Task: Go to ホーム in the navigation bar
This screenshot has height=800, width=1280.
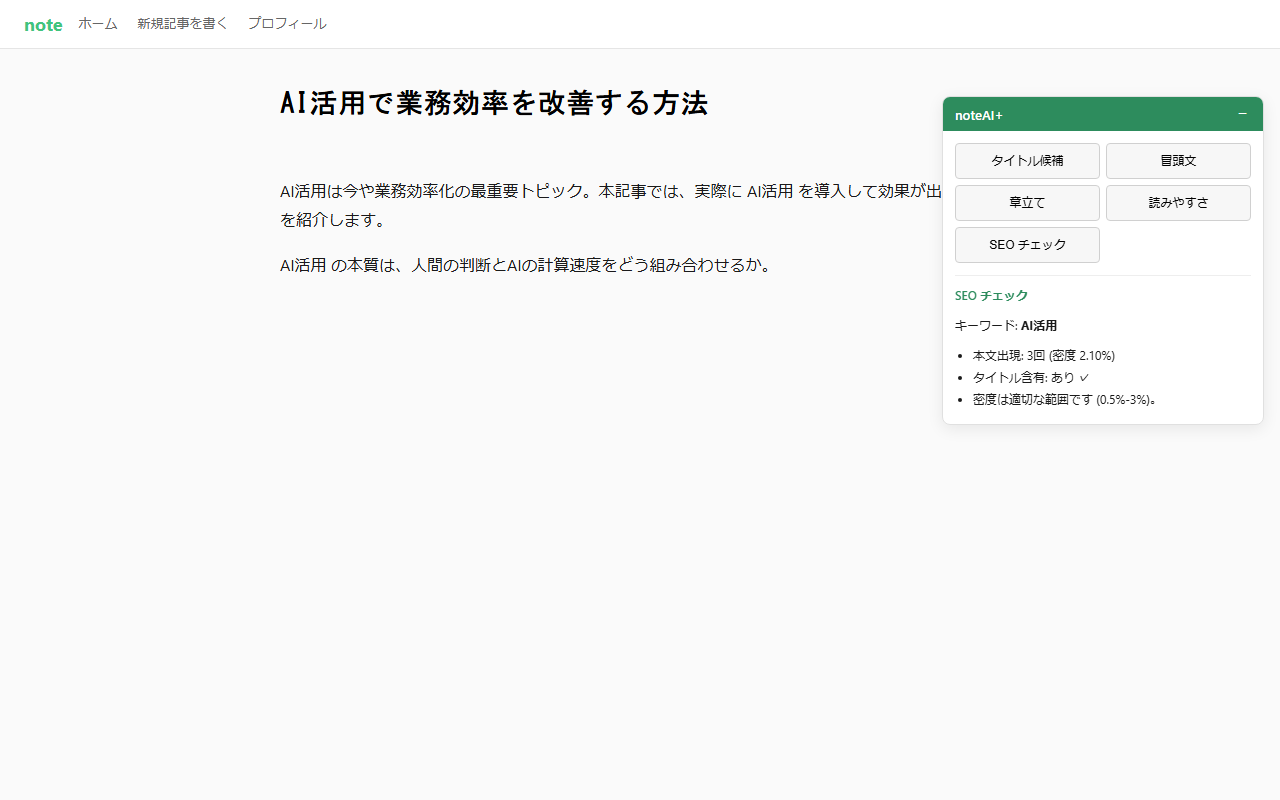Action: [98, 24]
